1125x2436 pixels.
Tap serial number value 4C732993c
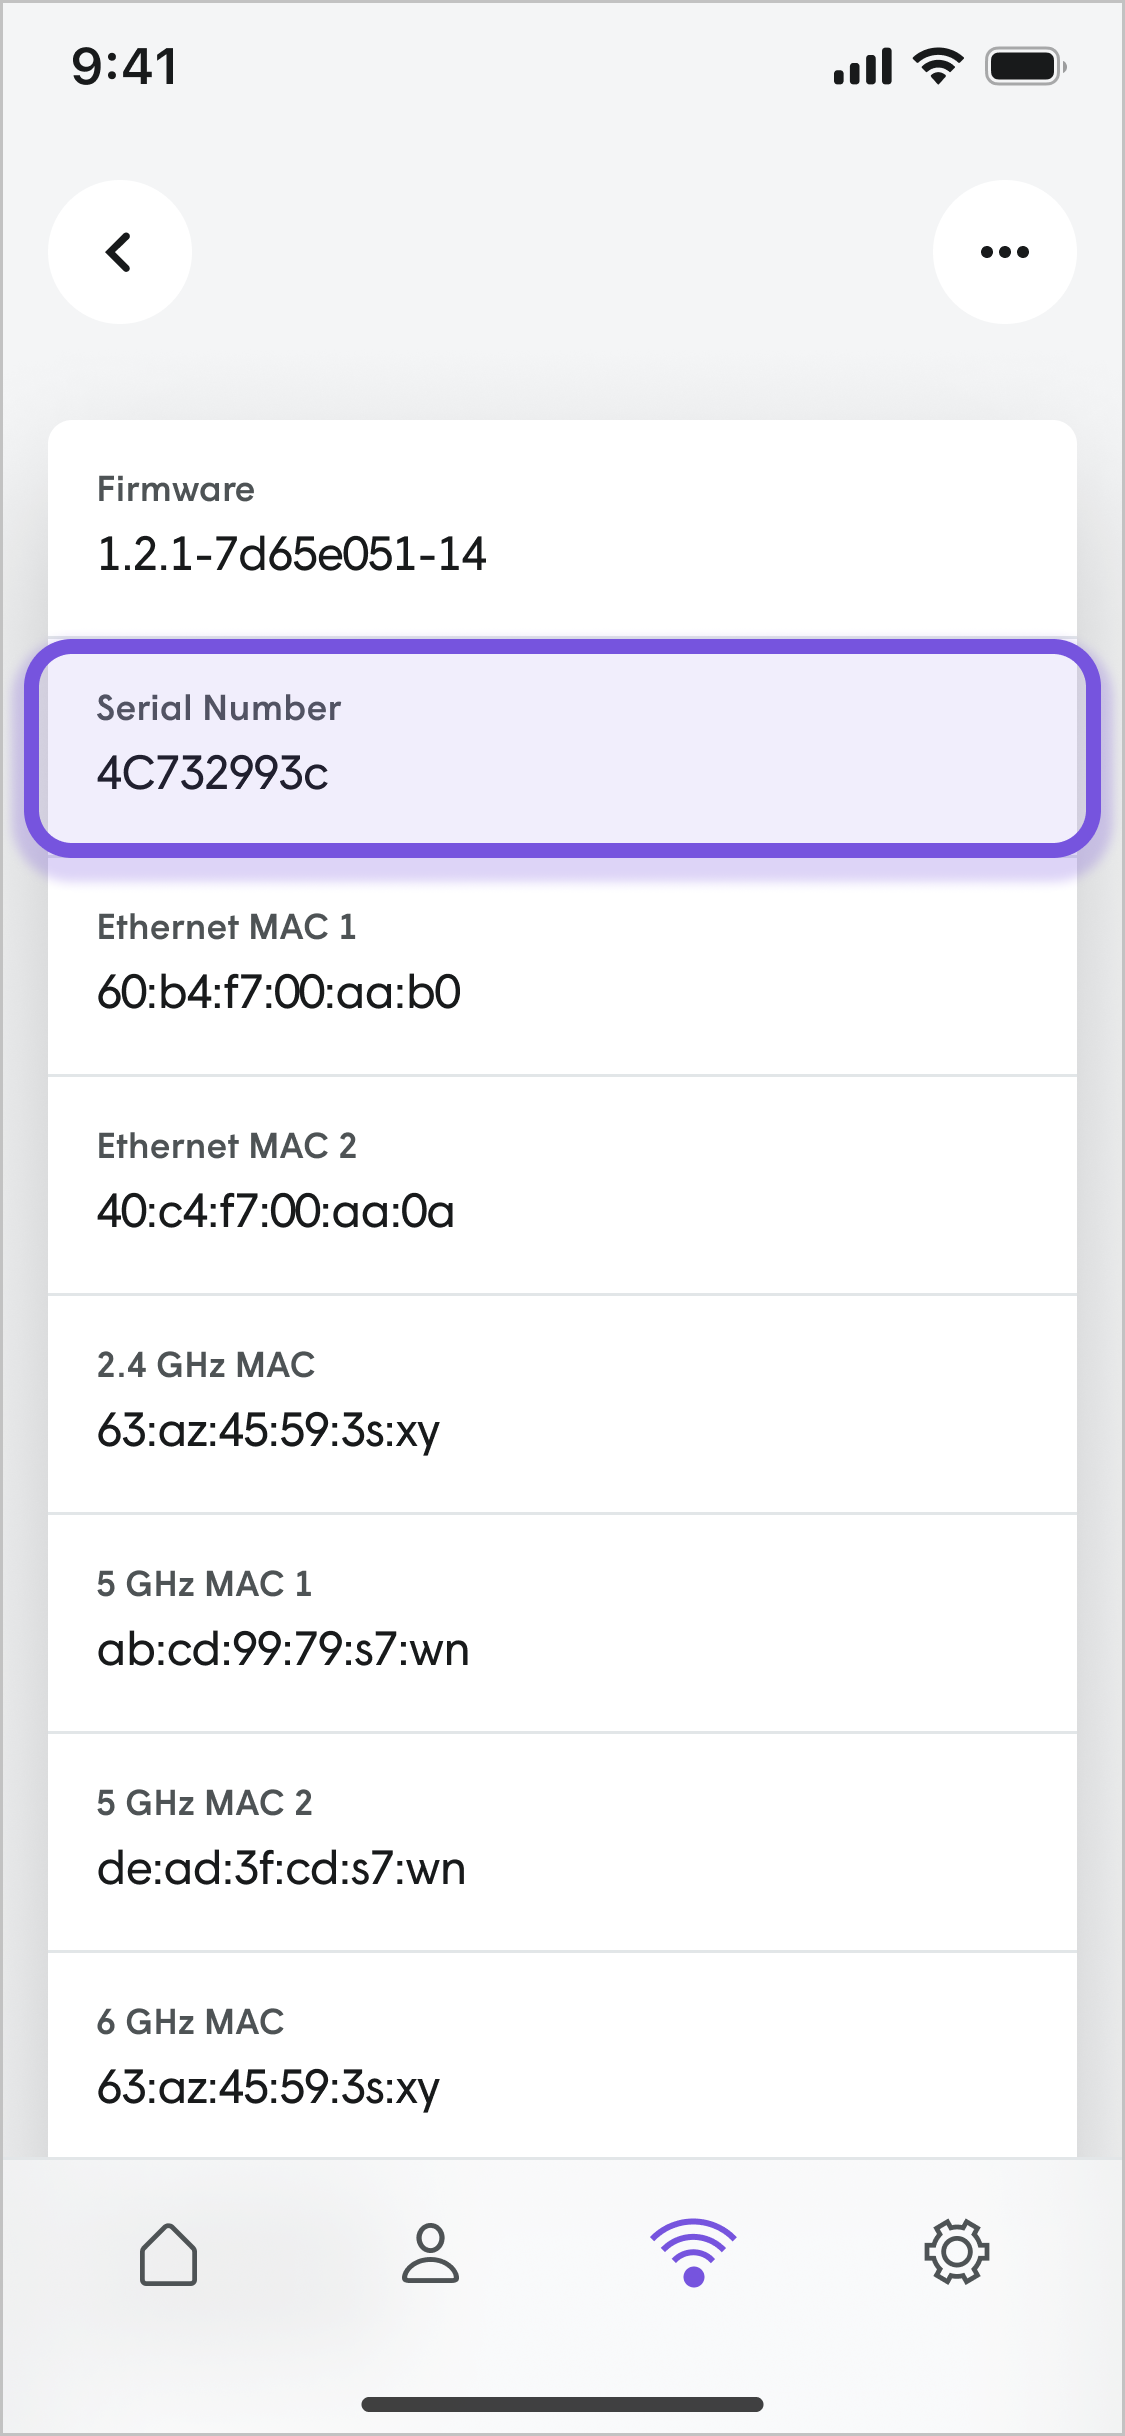coord(213,773)
